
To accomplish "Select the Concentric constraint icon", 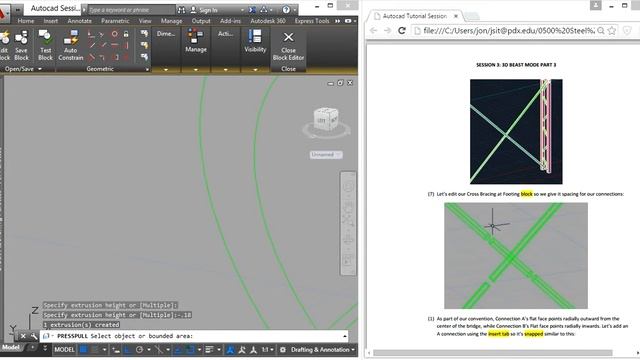I will (115, 34).
